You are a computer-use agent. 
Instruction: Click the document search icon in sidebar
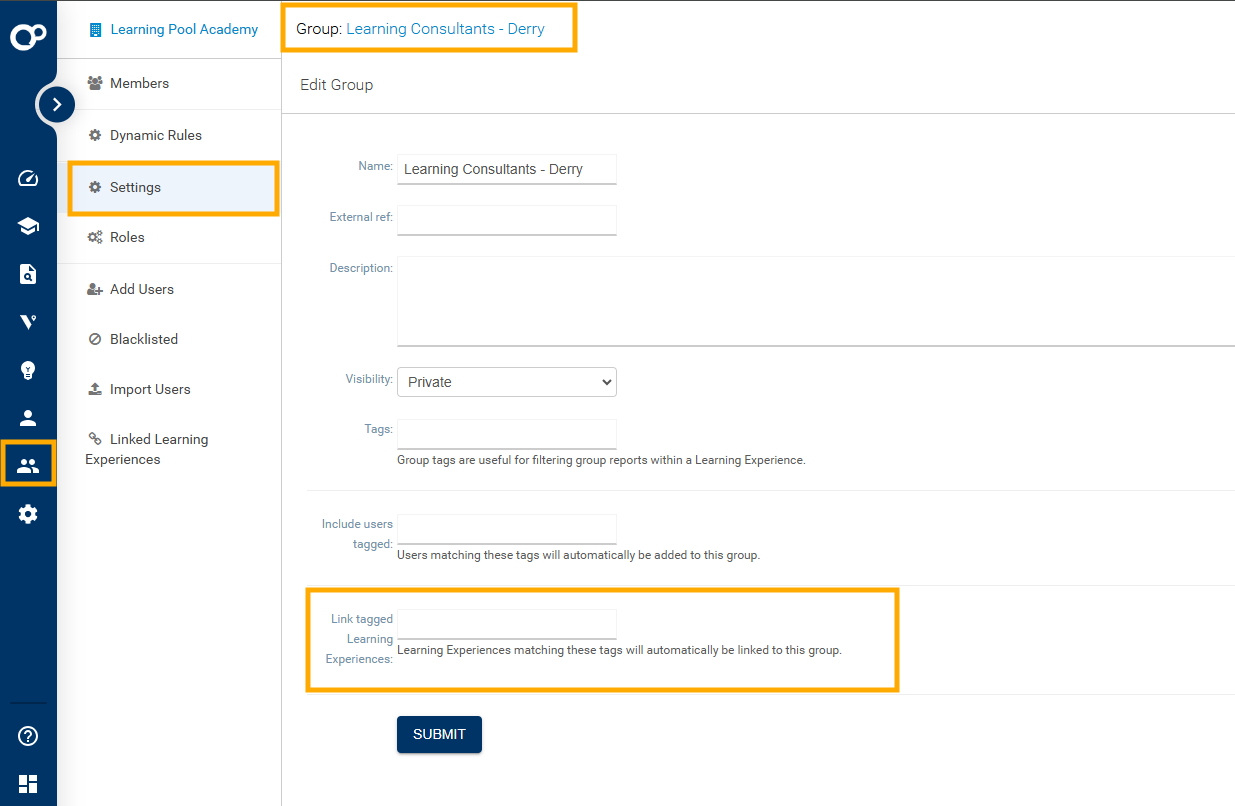28,274
